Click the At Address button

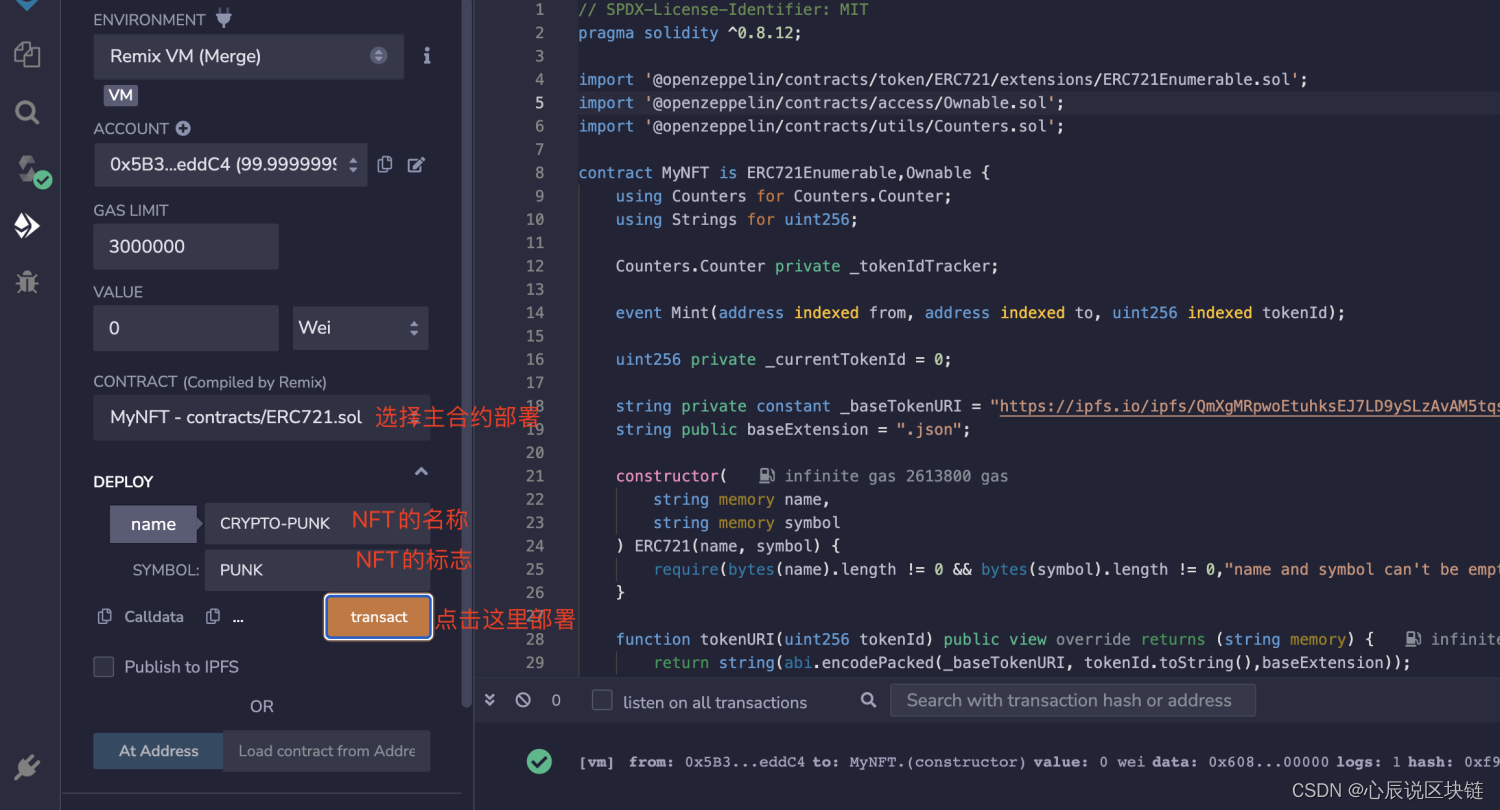(157, 751)
